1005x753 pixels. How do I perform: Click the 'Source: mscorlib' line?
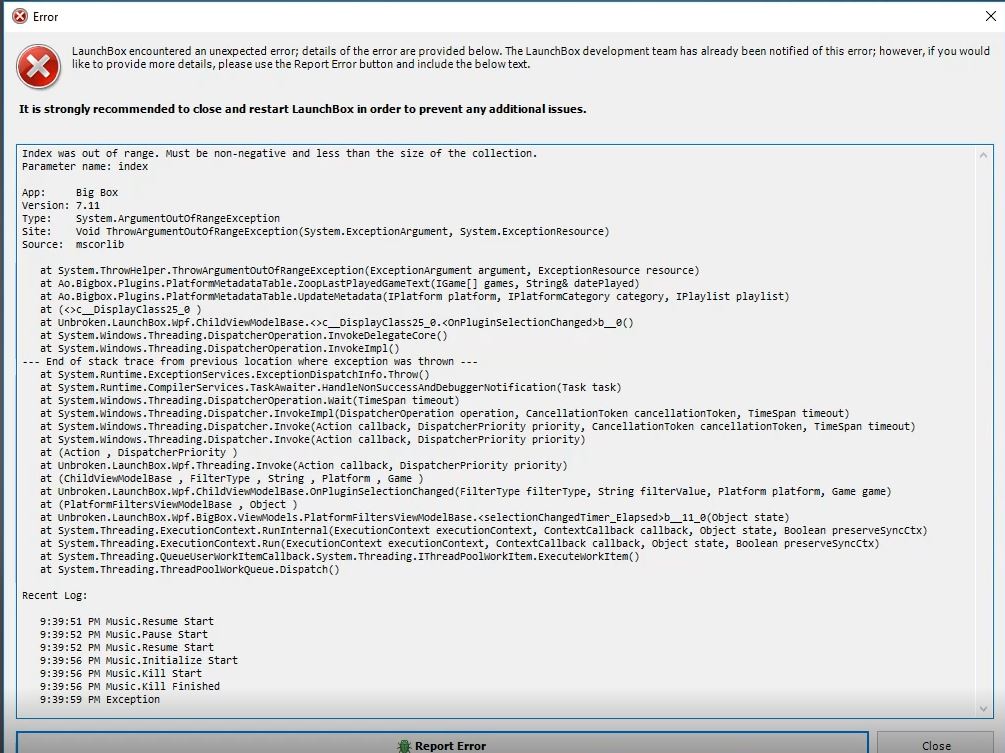pos(73,244)
